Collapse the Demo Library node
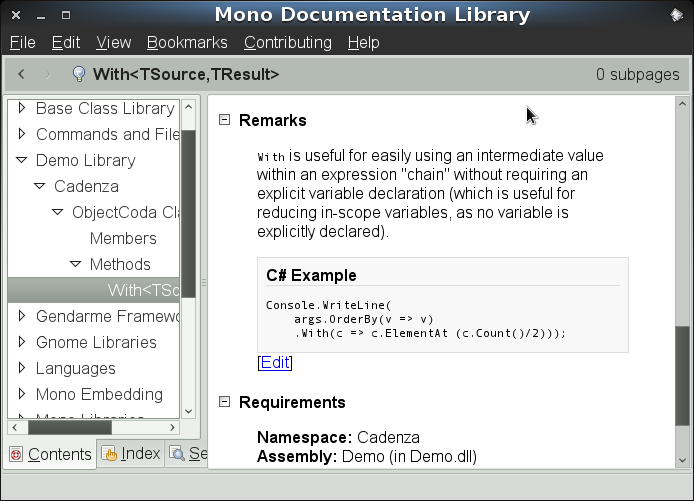This screenshot has width=694, height=501. 21,160
